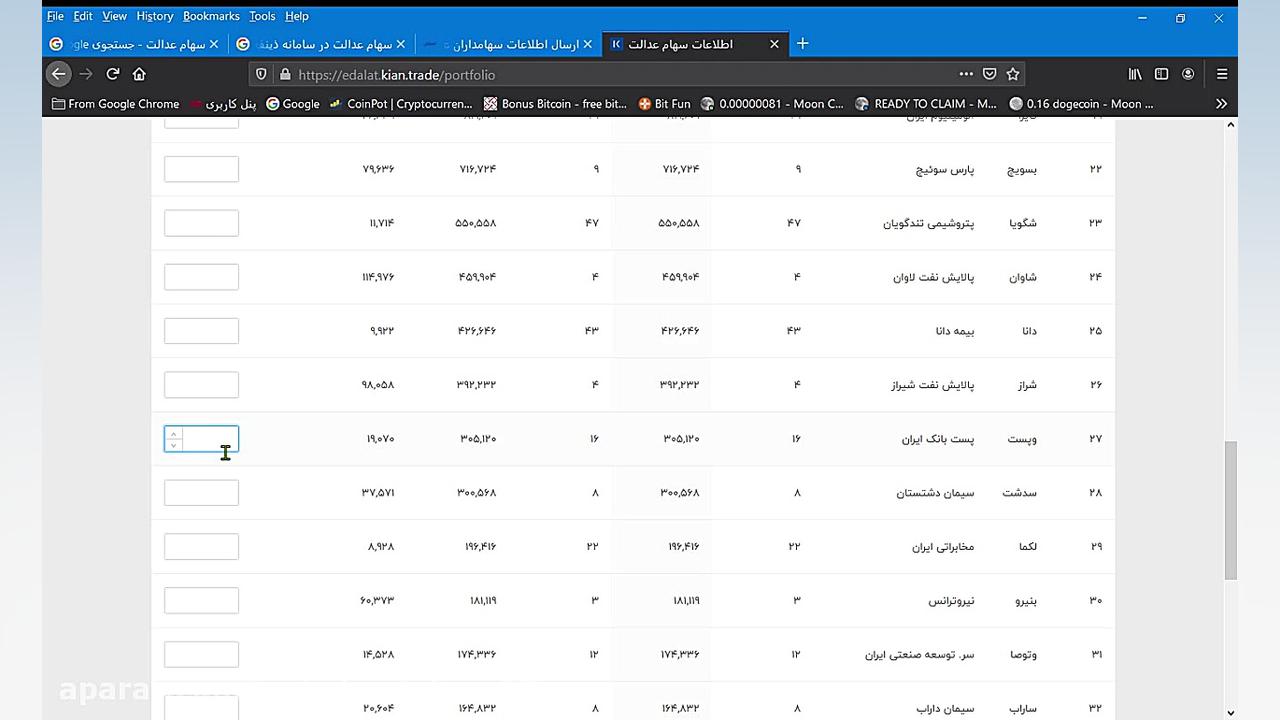1280x720 pixels.
Task: Switch to the 'ارسال اطلاعات سهامداران' tab
Action: [x=509, y=44]
